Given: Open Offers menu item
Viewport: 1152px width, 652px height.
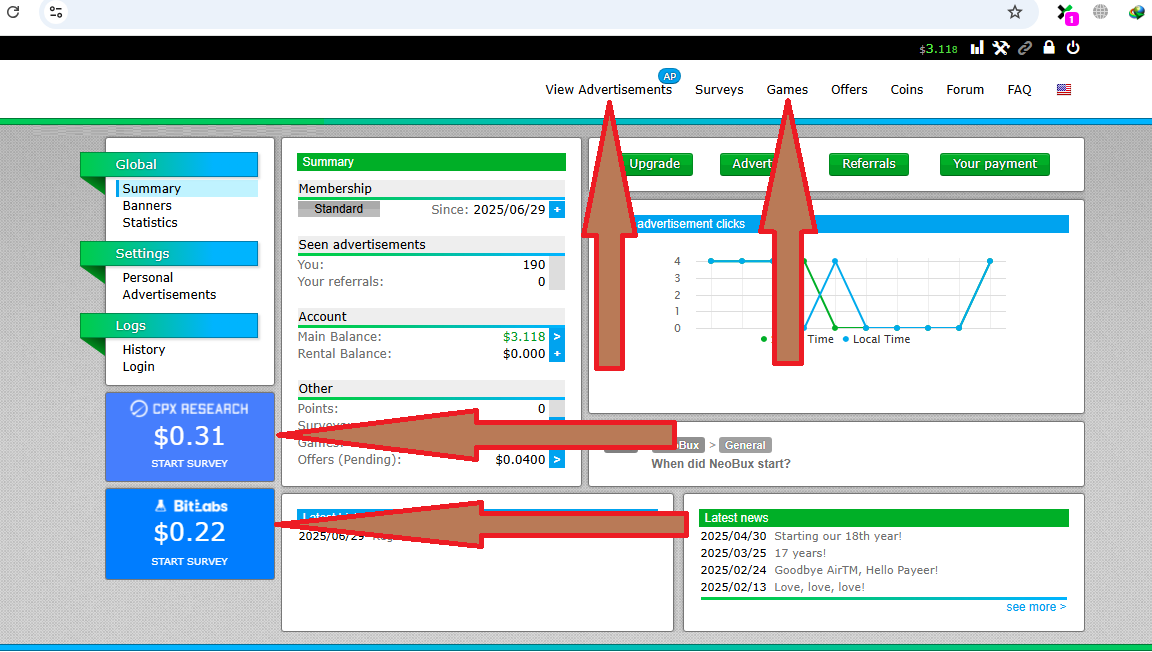Looking at the screenshot, I should coord(849,89).
